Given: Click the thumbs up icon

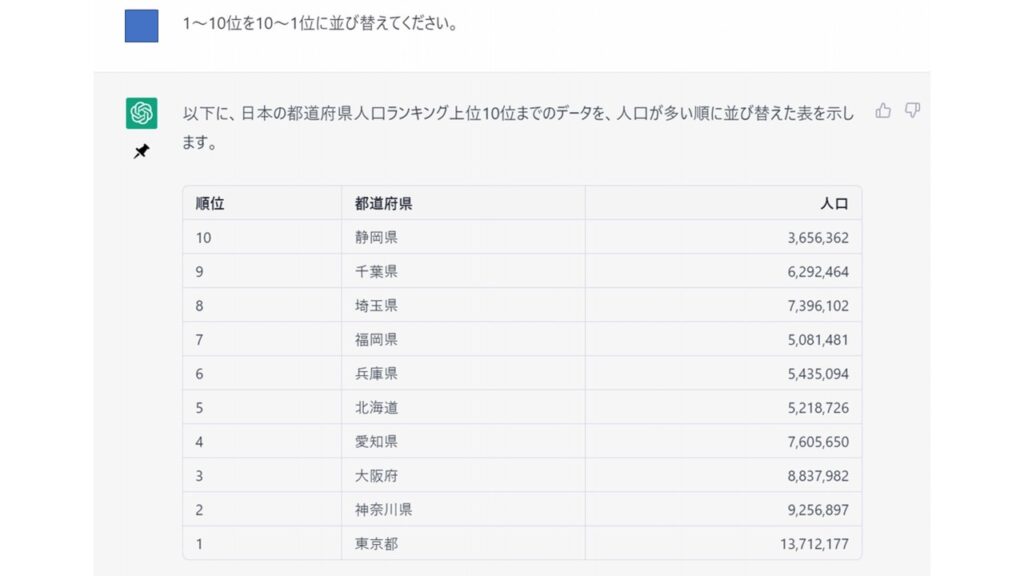Looking at the screenshot, I should [883, 111].
